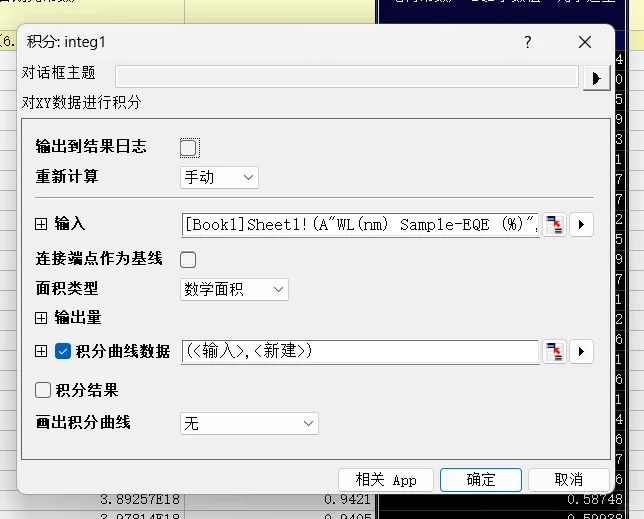Viewport: 644px width, 519px height.
Task: Open the area type 数学面积 dropdown
Action: (x=234, y=289)
